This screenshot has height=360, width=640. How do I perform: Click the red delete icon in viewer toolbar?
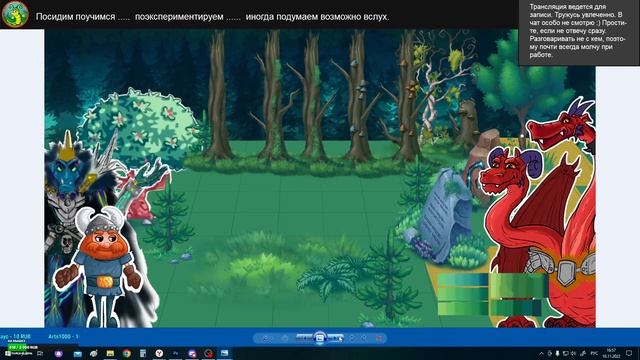click(x=379, y=338)
